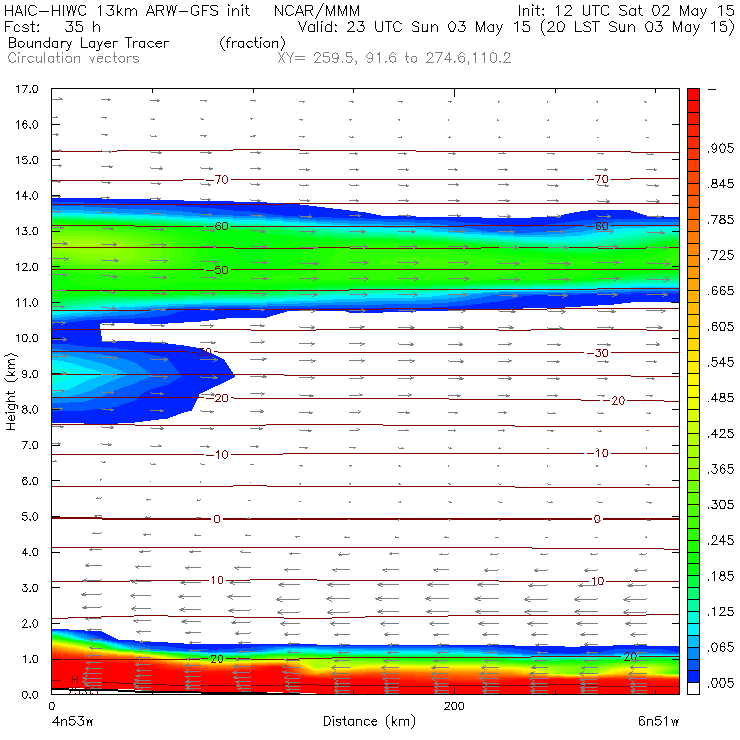Screen dimensions: 740x740
Task: Click the '9.0' height tick label
Action: (x=30, y=374)
